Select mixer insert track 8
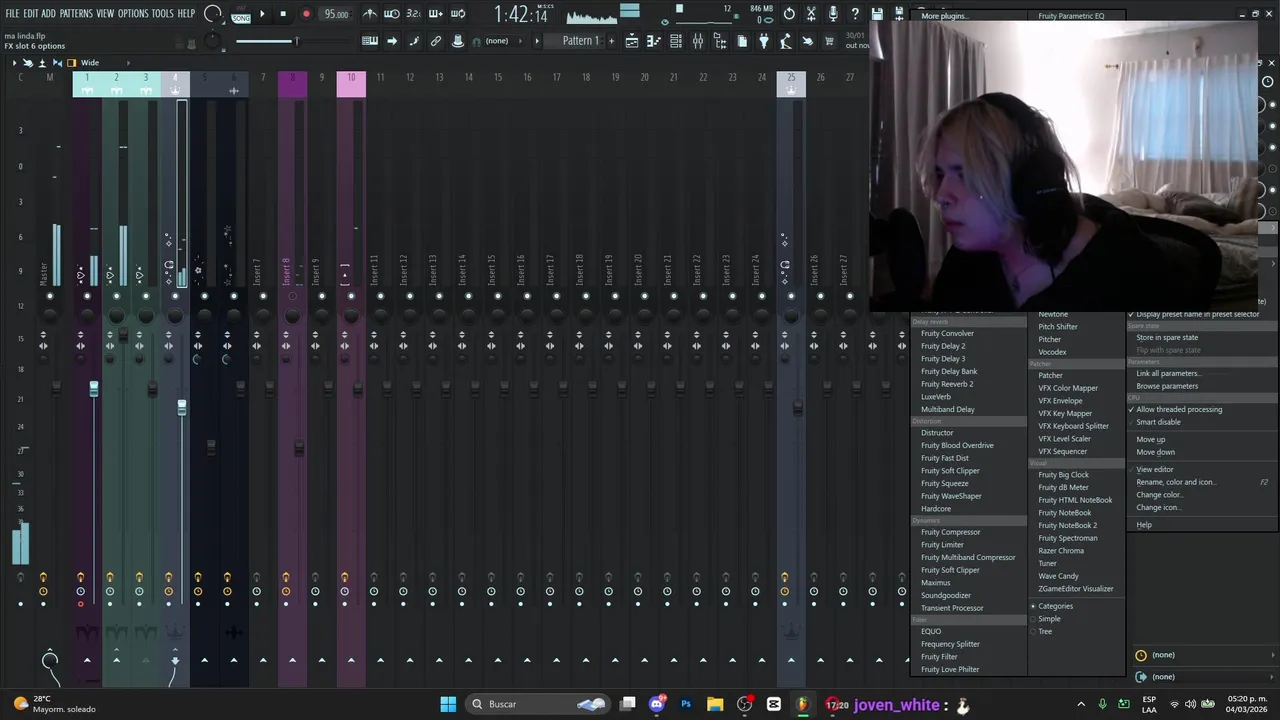 (x=292, y=84)
